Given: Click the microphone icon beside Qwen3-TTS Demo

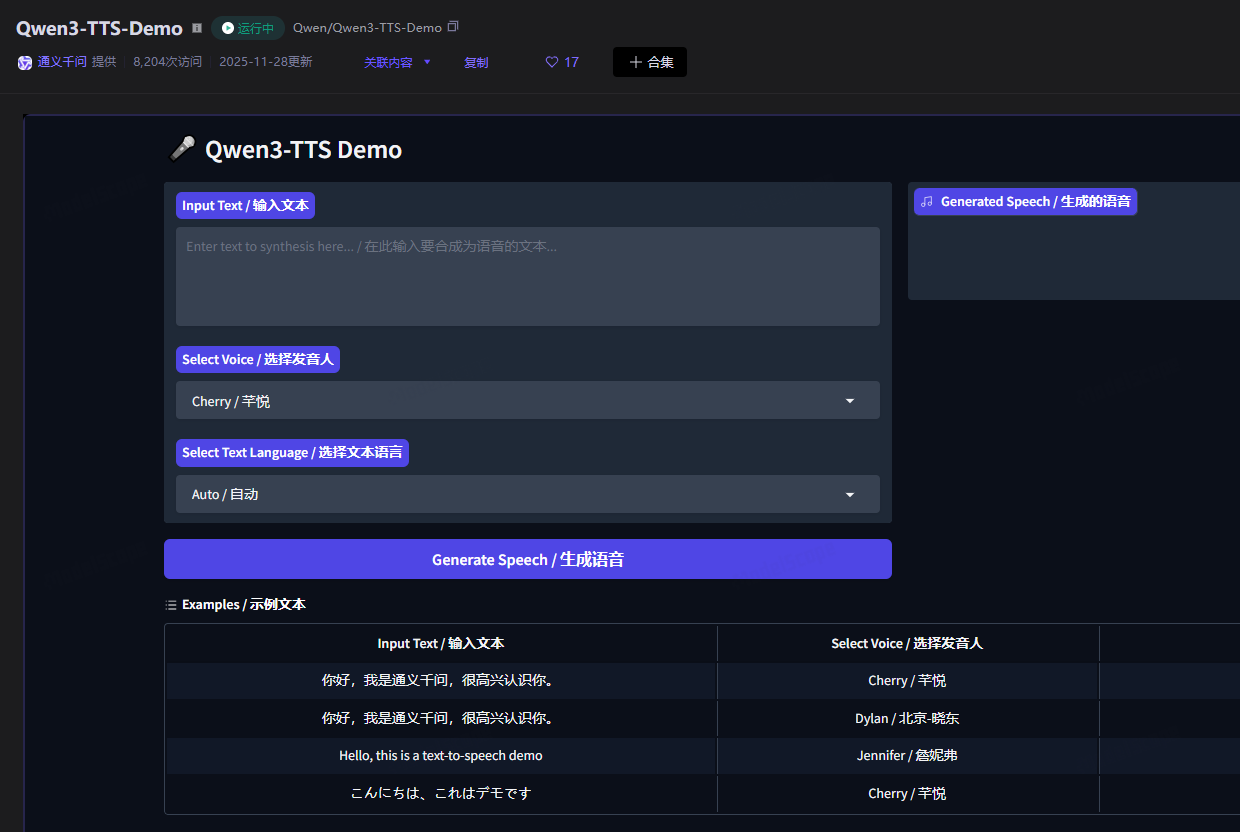Looking at the screenshot, I should click(x=183, y=148).
